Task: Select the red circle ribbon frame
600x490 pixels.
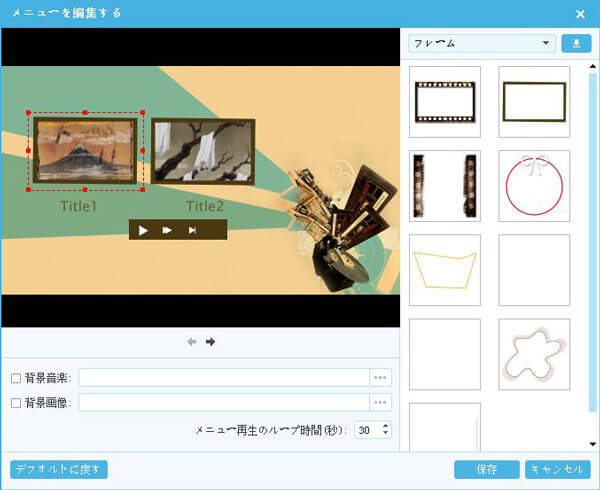Action: tap(534, 186)
